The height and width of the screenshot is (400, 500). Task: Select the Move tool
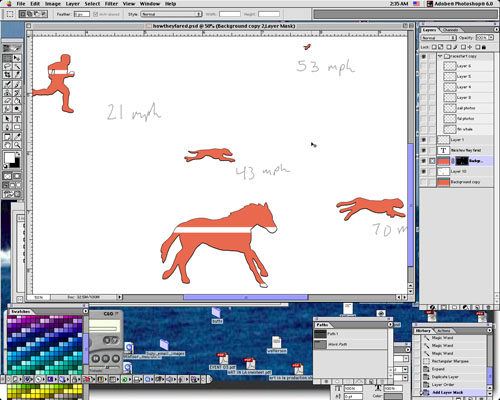(x=17, y=58)
